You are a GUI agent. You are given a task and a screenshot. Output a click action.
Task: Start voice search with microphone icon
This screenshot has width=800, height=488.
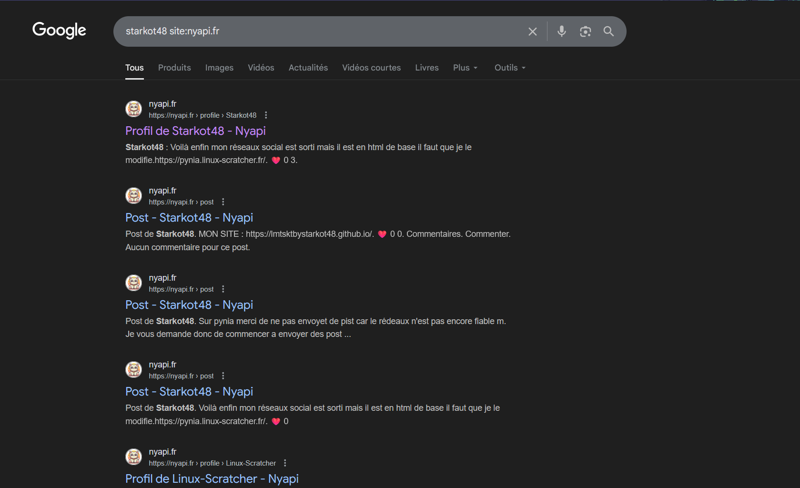pyautogui.click(x=561, y=32)
